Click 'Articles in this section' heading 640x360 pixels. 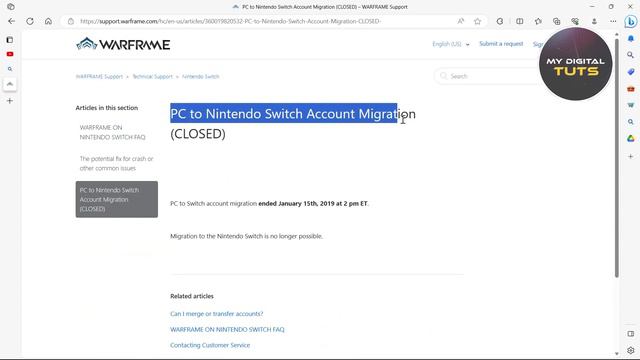point(107,108)
